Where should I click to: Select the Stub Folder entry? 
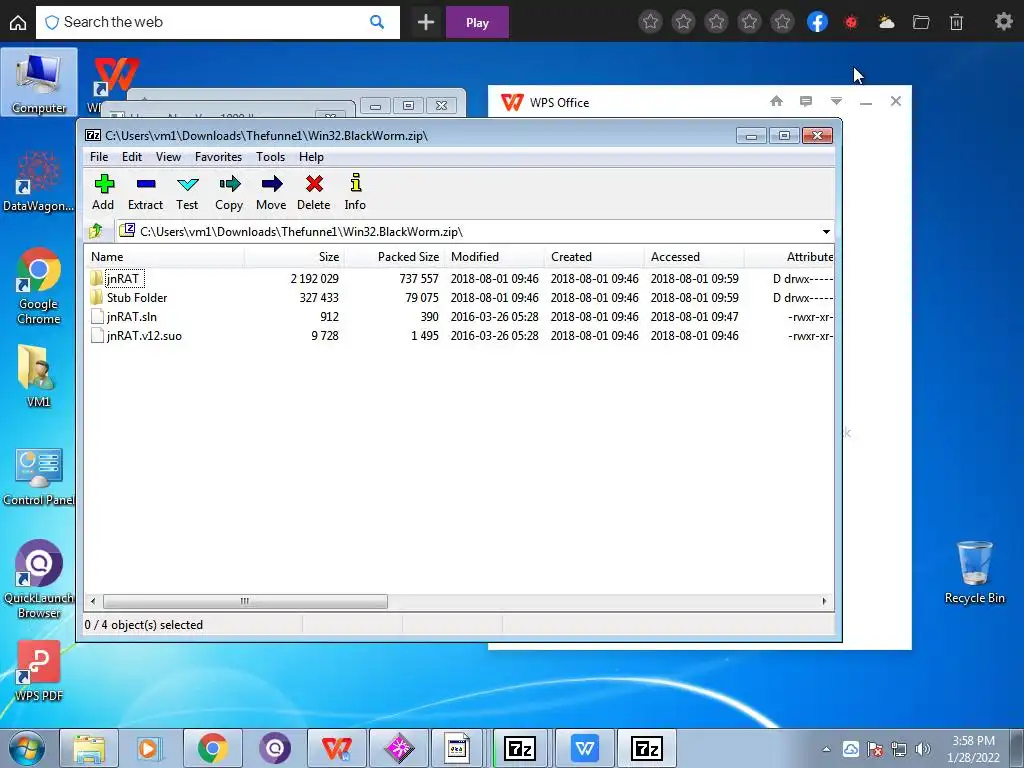[x=460, y=298]
